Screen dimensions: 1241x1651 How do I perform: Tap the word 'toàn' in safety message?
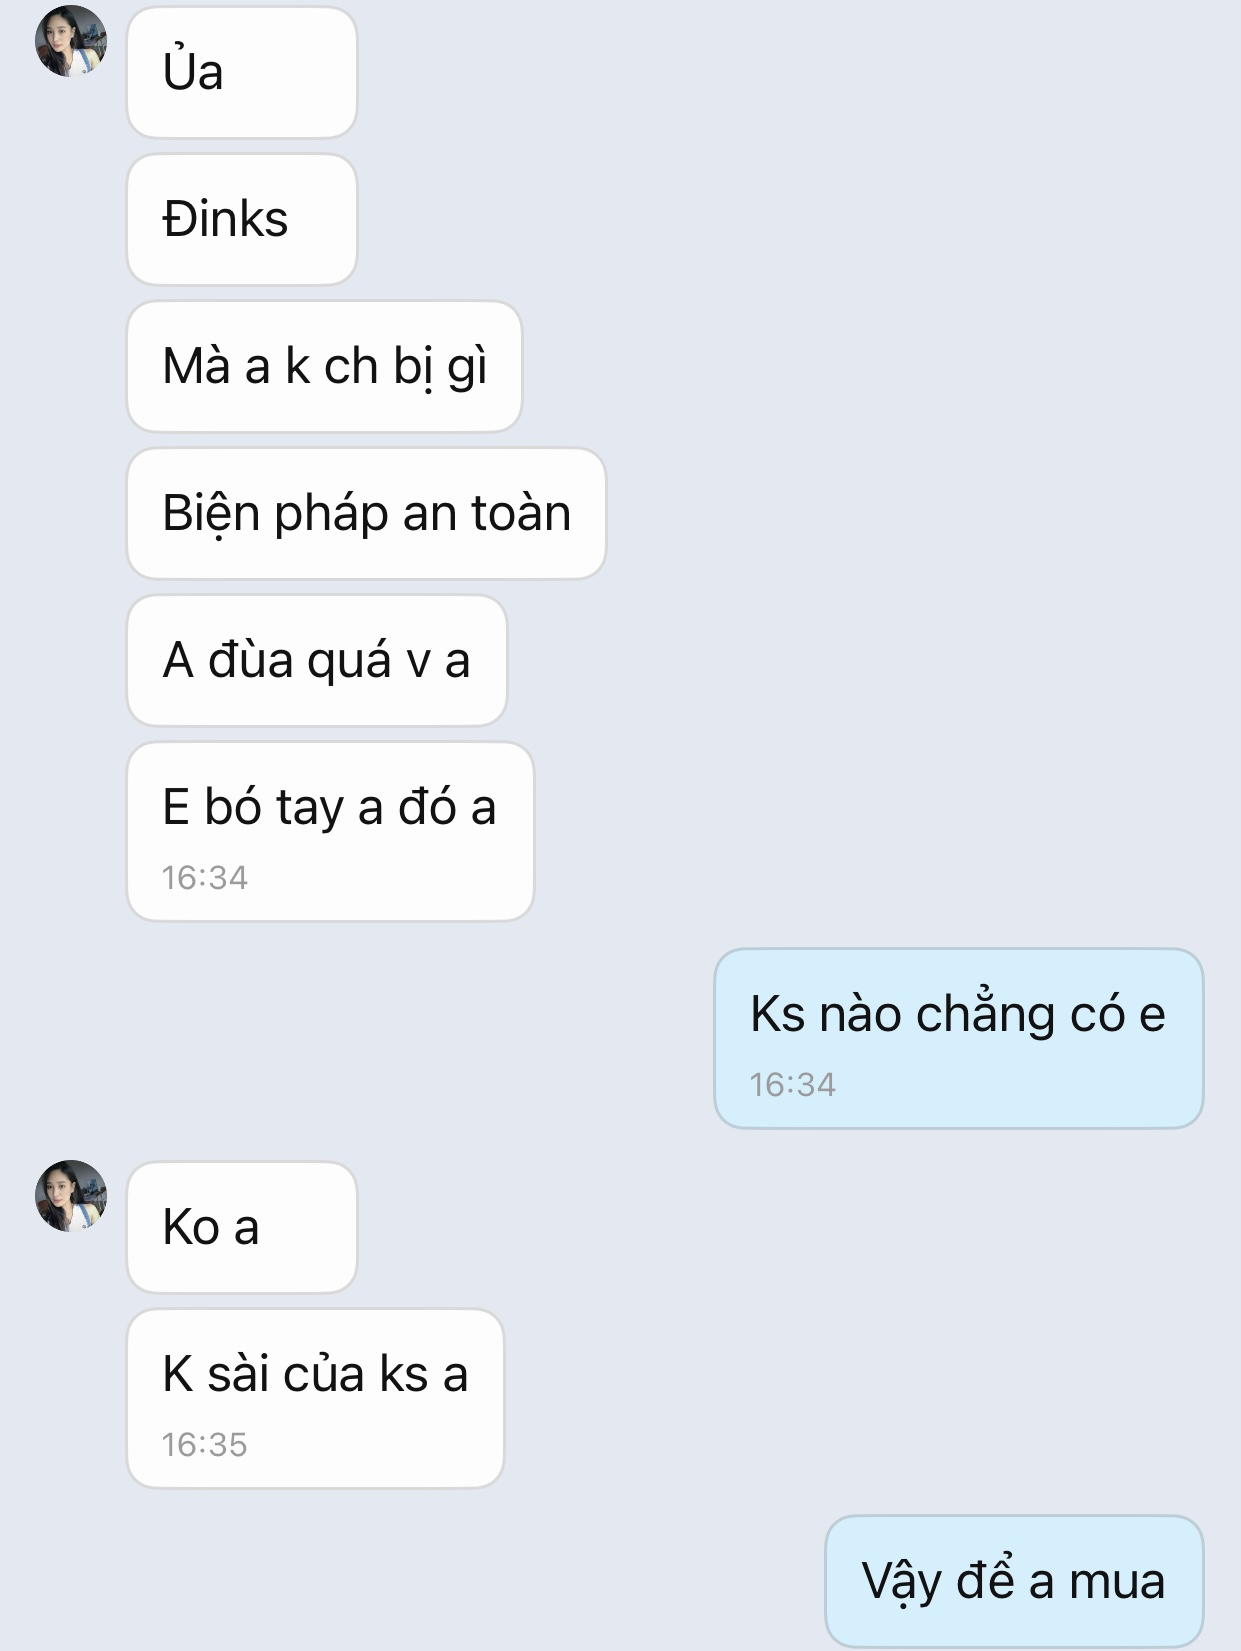point(520,512)
